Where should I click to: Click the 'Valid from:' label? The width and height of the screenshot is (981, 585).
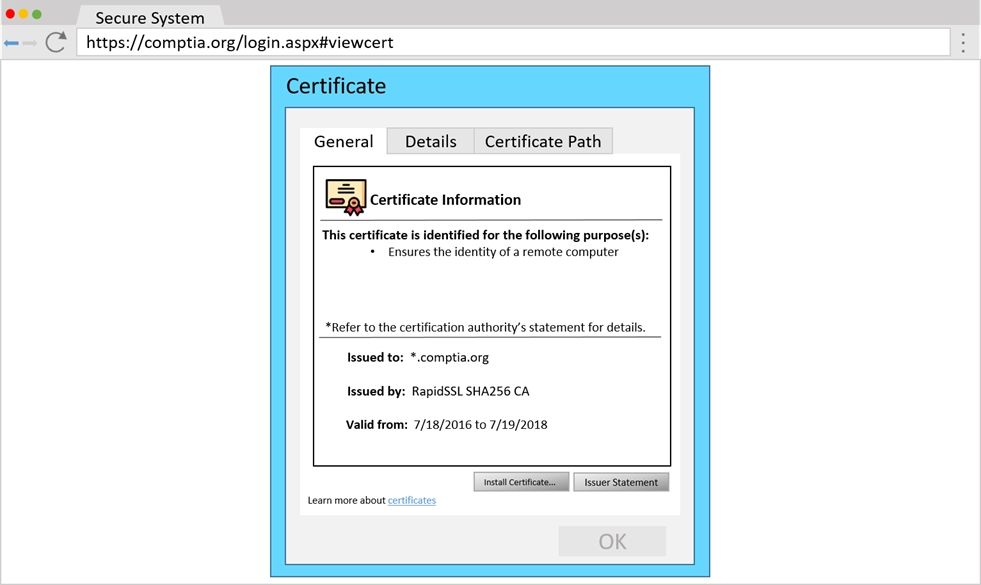(377, 424)
